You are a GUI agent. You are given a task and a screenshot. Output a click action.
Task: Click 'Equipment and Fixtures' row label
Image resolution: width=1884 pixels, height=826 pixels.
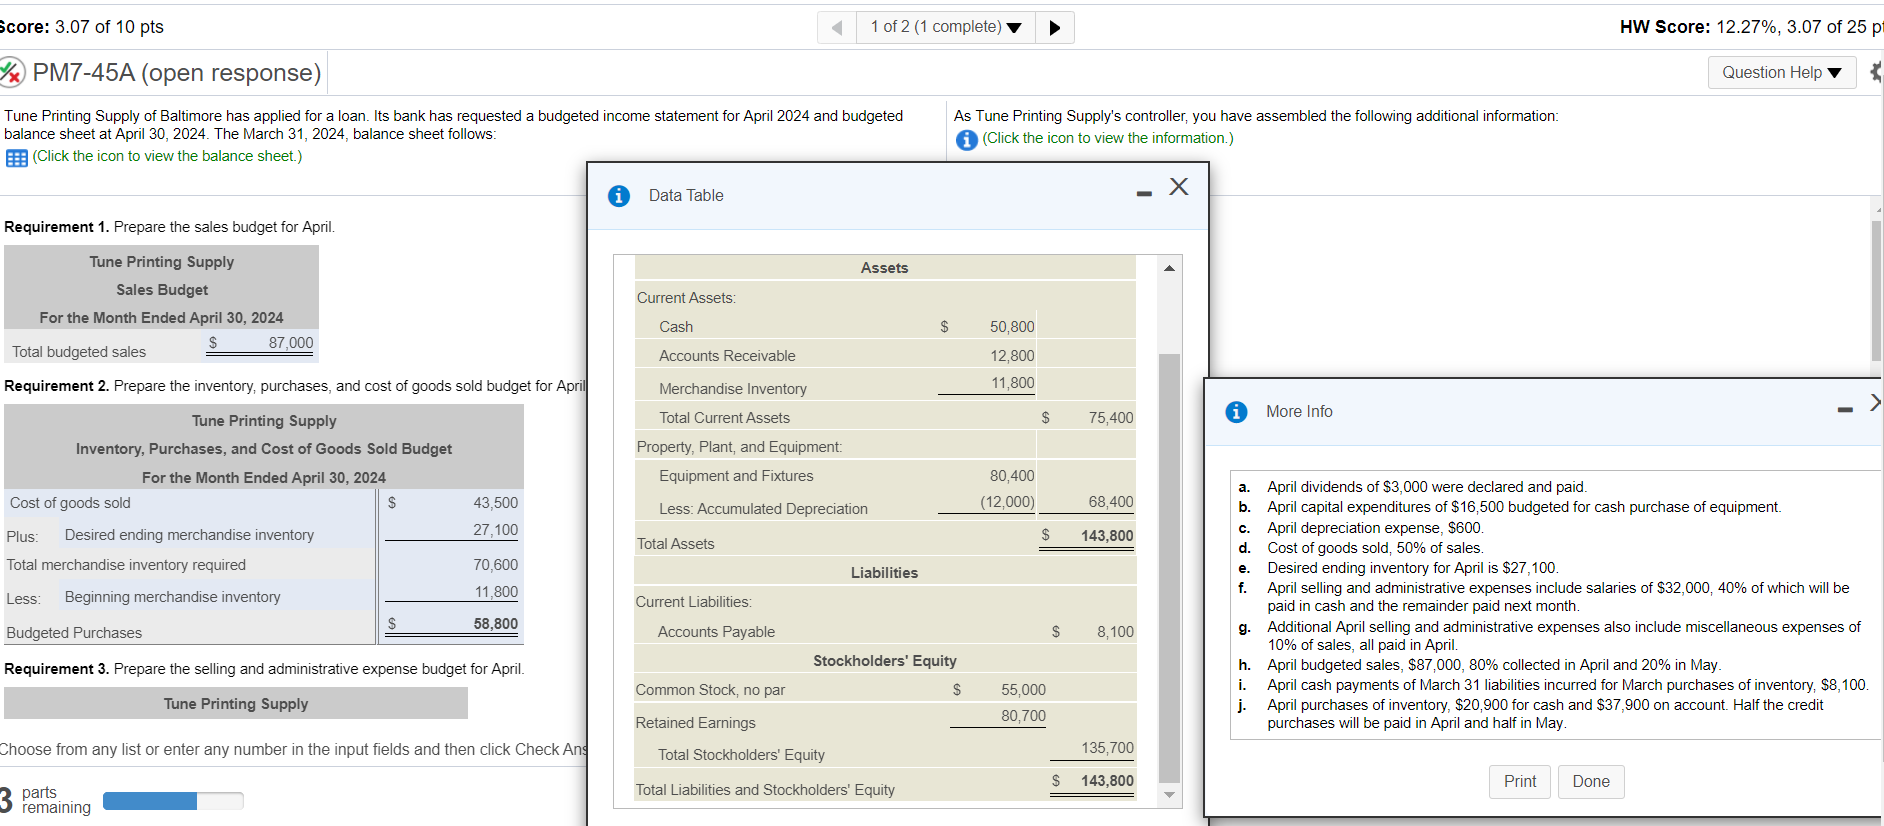click(x=736, y=476)
